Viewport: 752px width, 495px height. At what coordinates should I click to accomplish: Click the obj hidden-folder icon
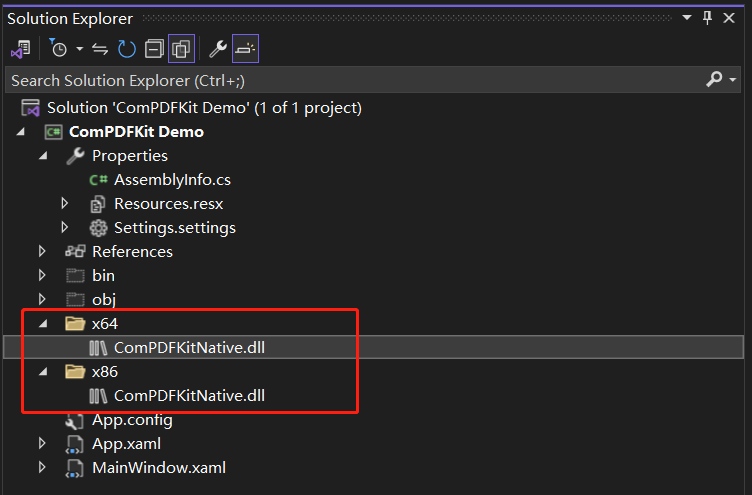[x=75, y=299]
